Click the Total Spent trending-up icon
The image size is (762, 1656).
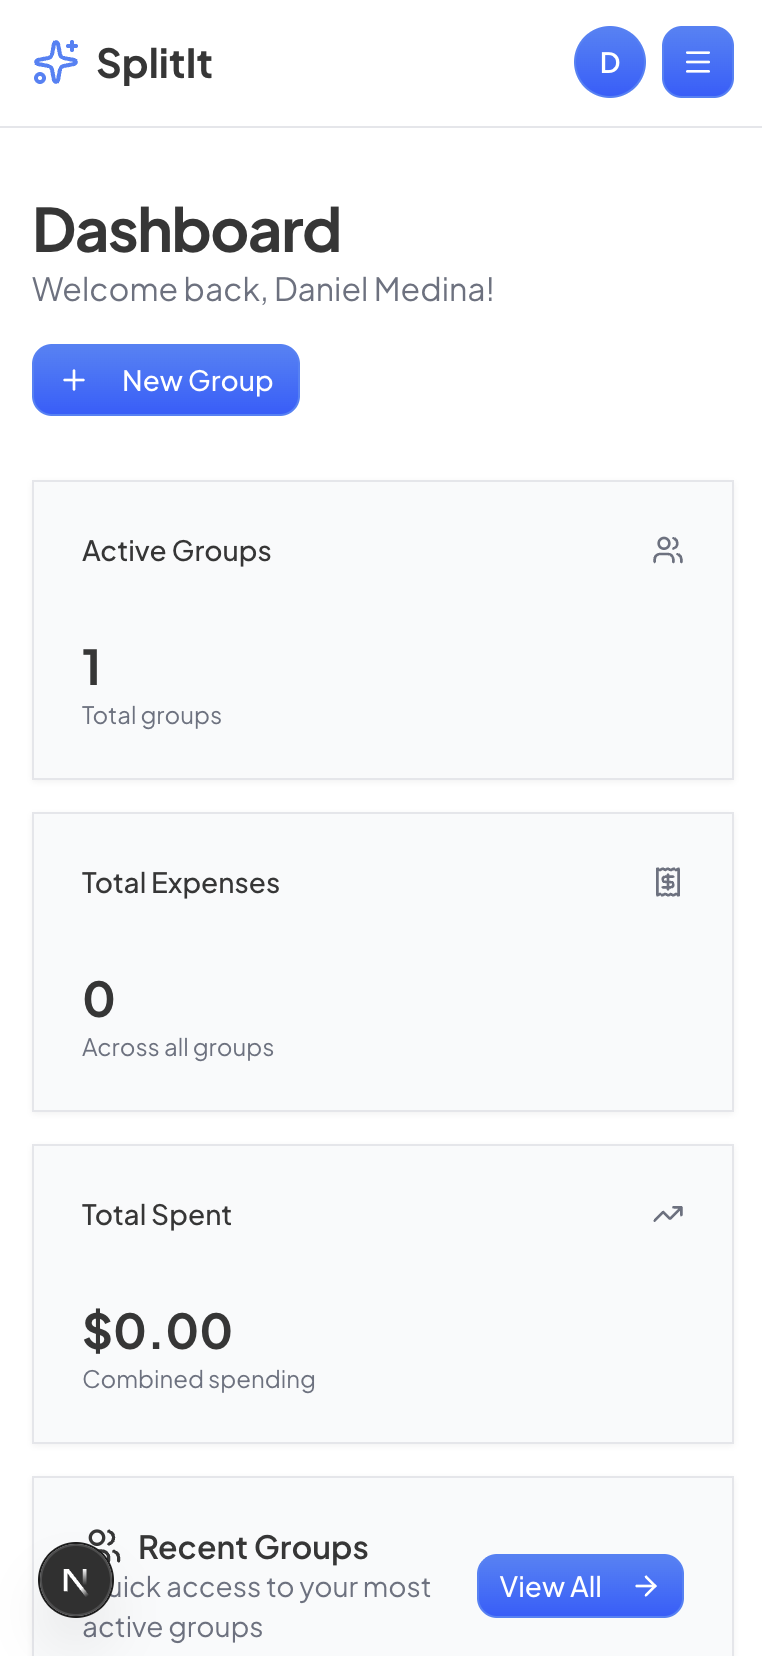(x=668, y=1214)
